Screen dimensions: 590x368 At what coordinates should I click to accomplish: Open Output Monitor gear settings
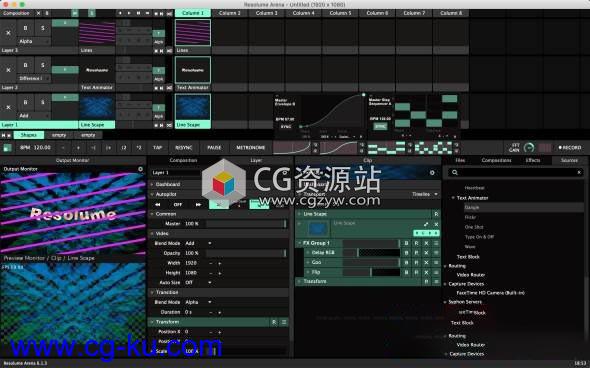pos(140,169)
